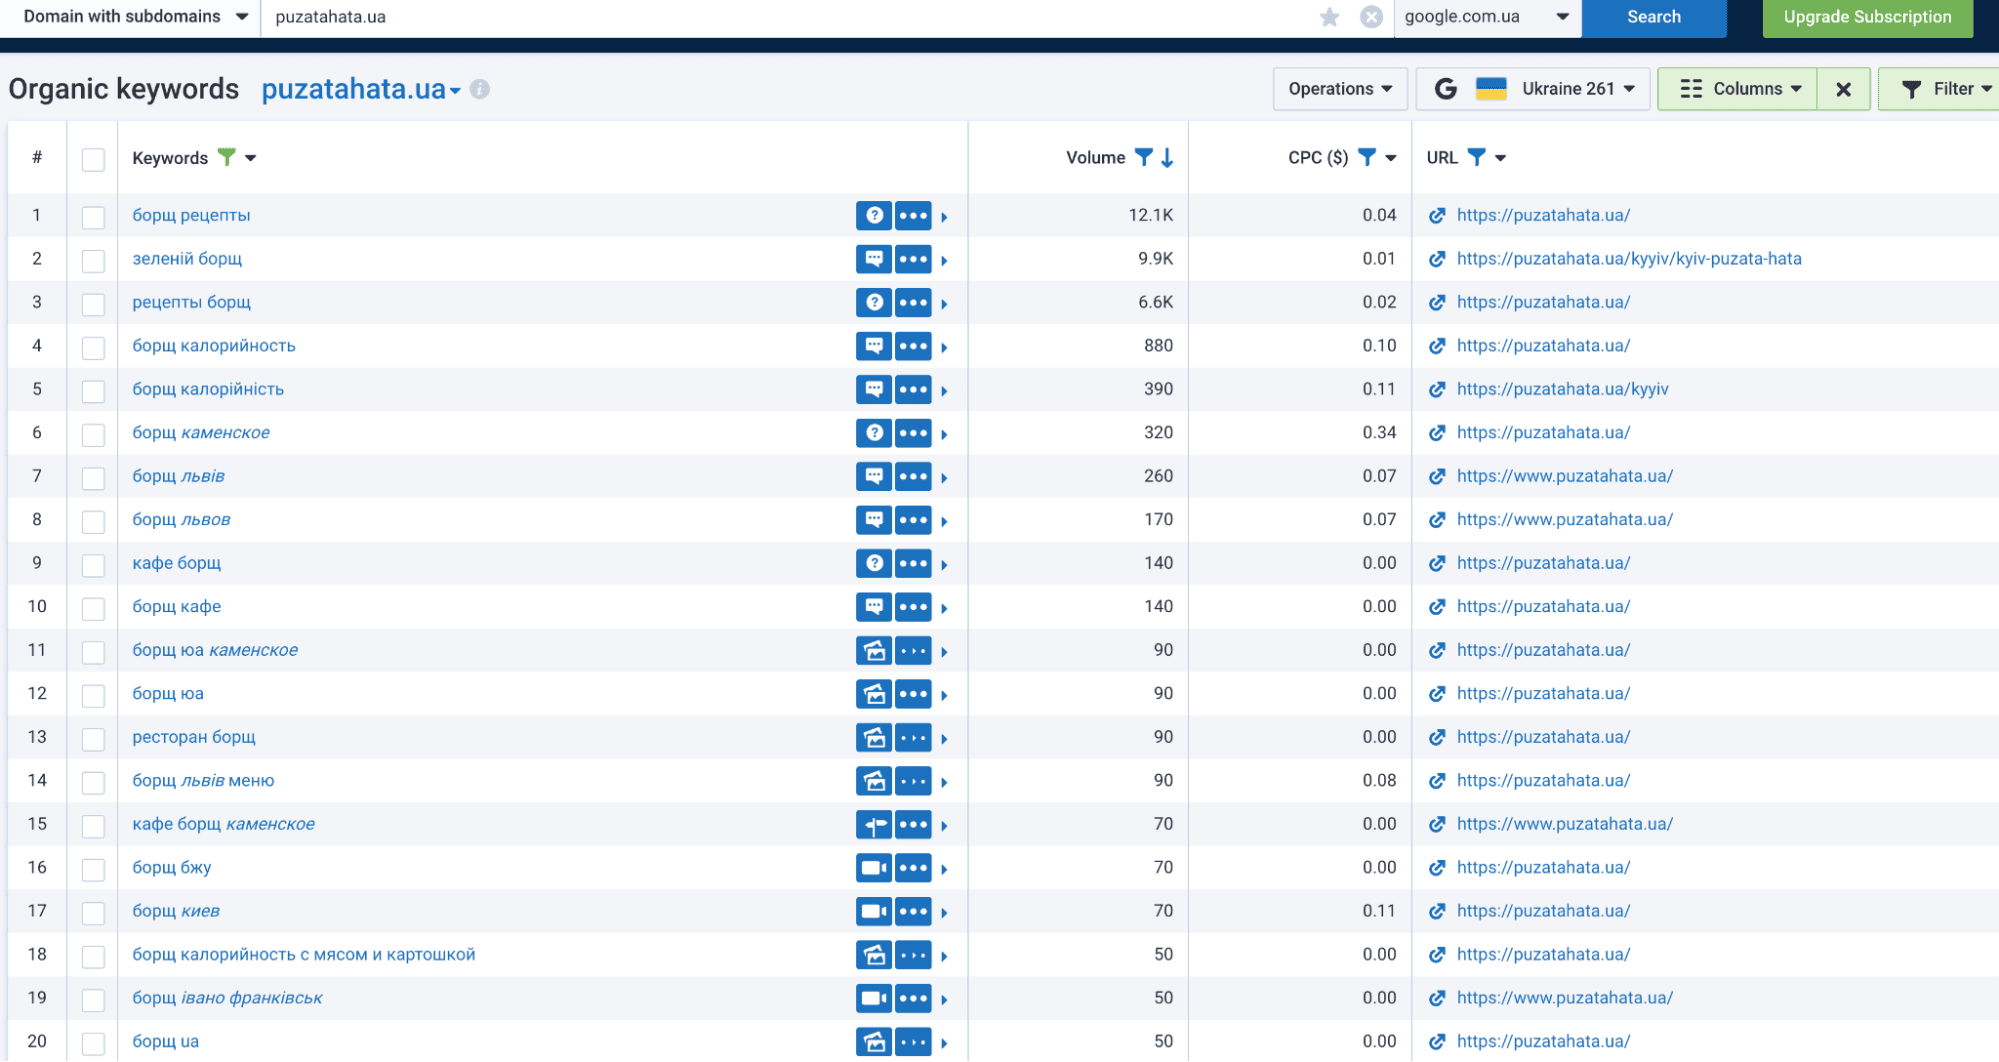
Task: Open the Columns dropdown
Action: point(1738,89)
